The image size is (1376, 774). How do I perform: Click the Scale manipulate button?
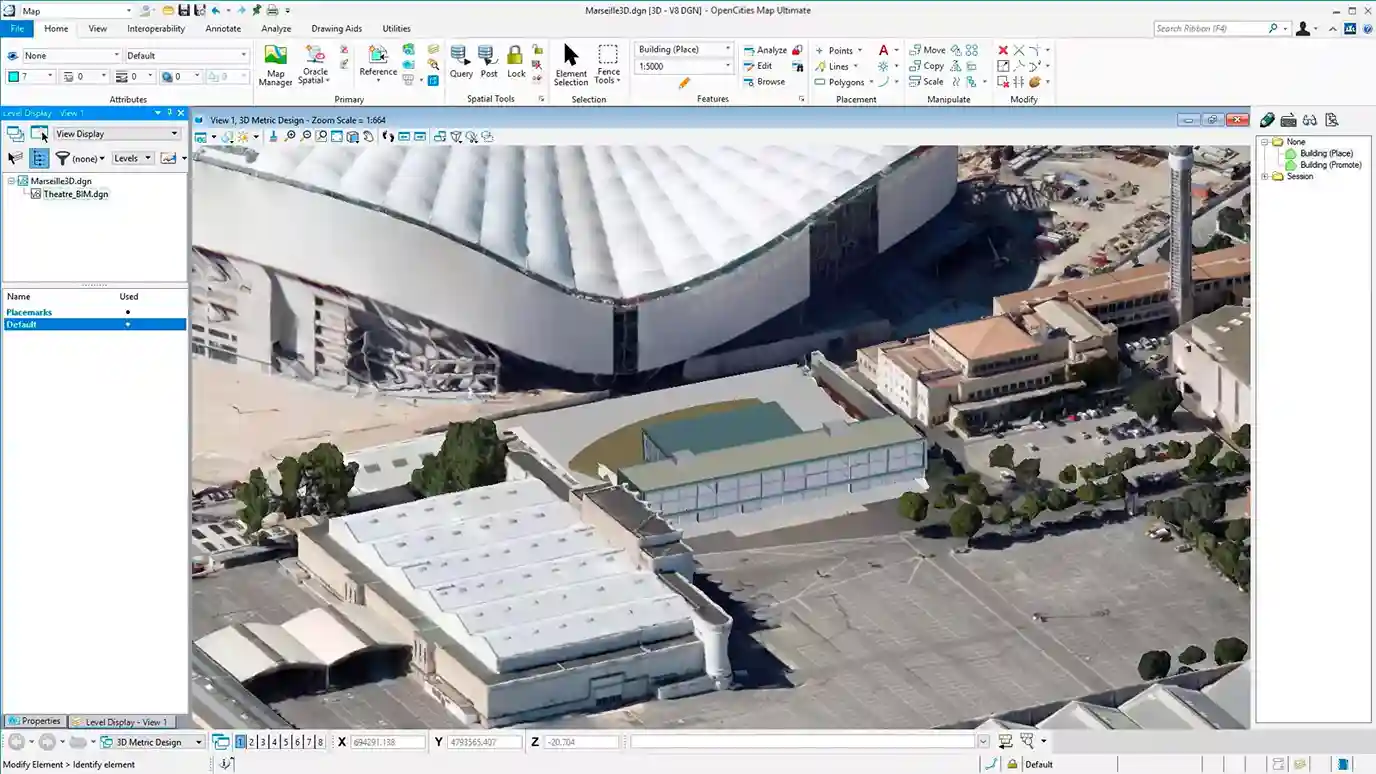coord(927,82)
